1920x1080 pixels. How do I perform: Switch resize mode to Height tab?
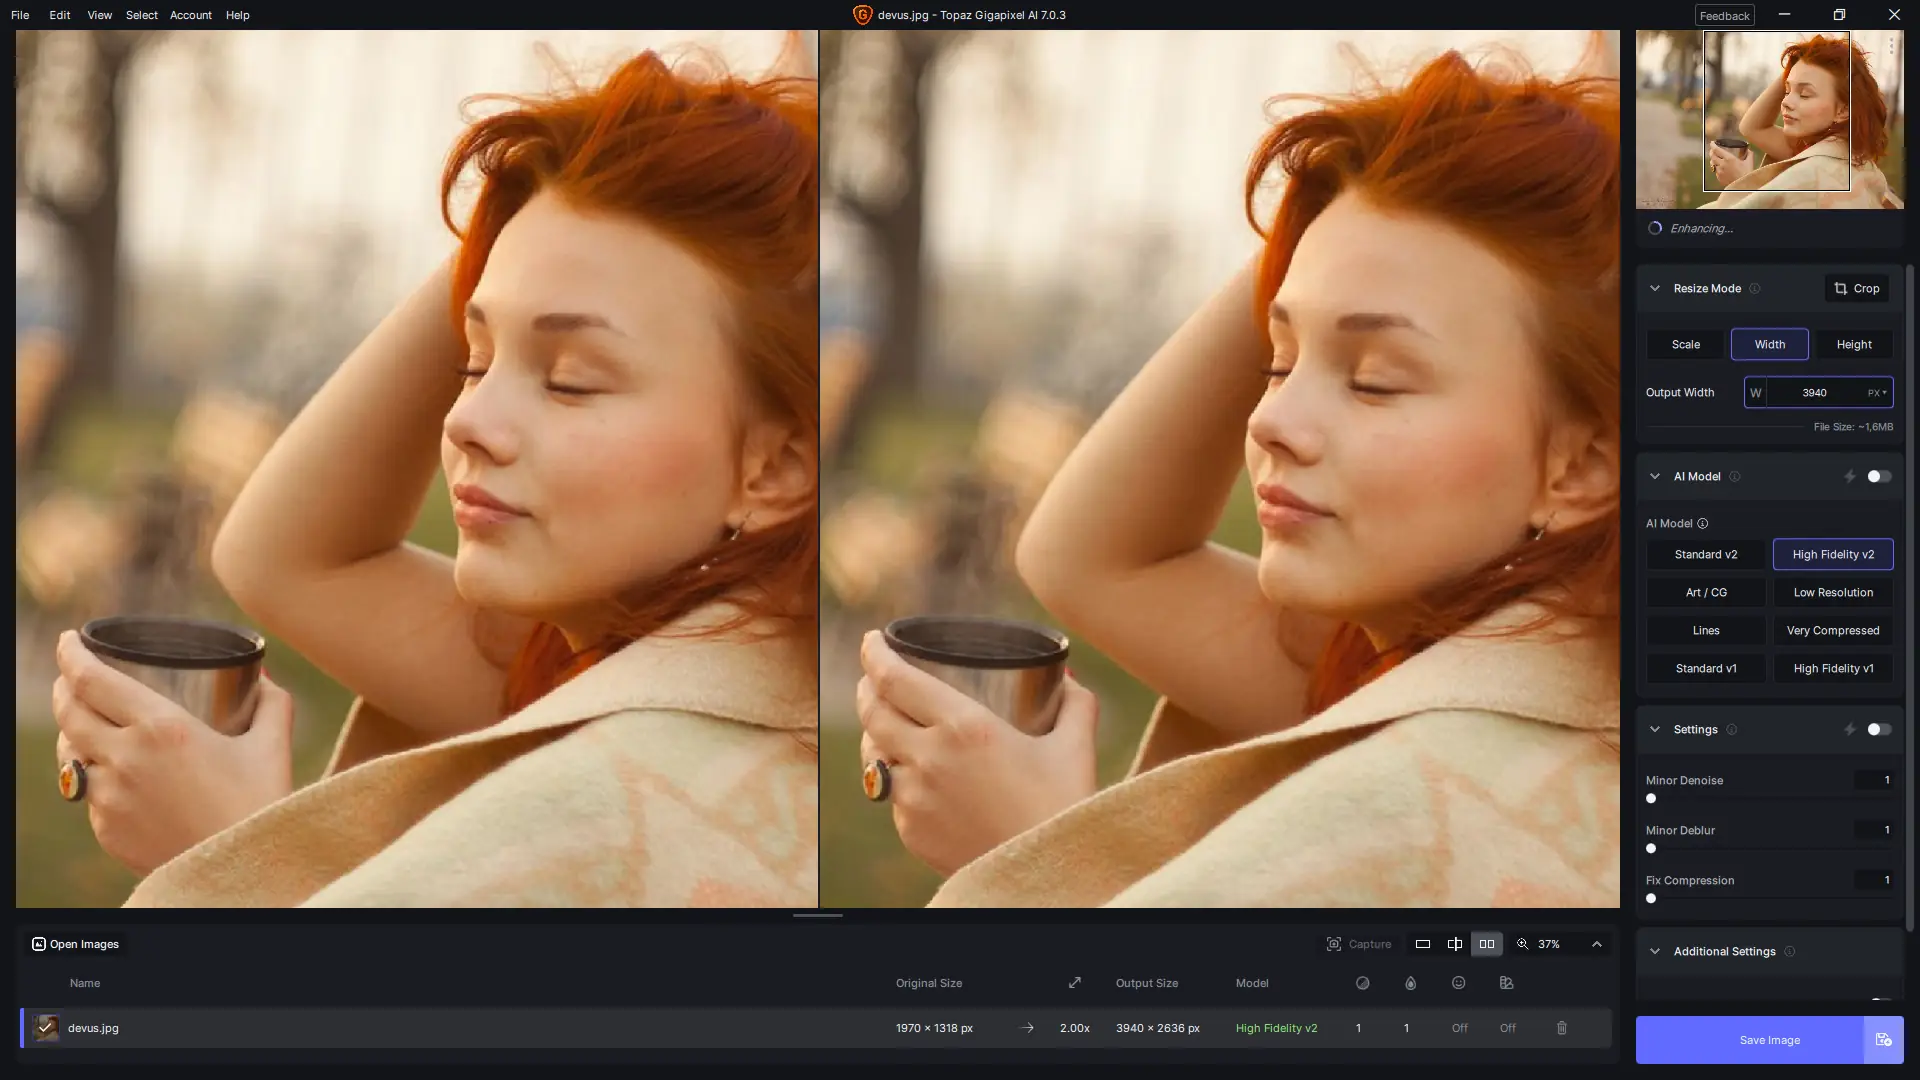click(x=1853, y=344)
